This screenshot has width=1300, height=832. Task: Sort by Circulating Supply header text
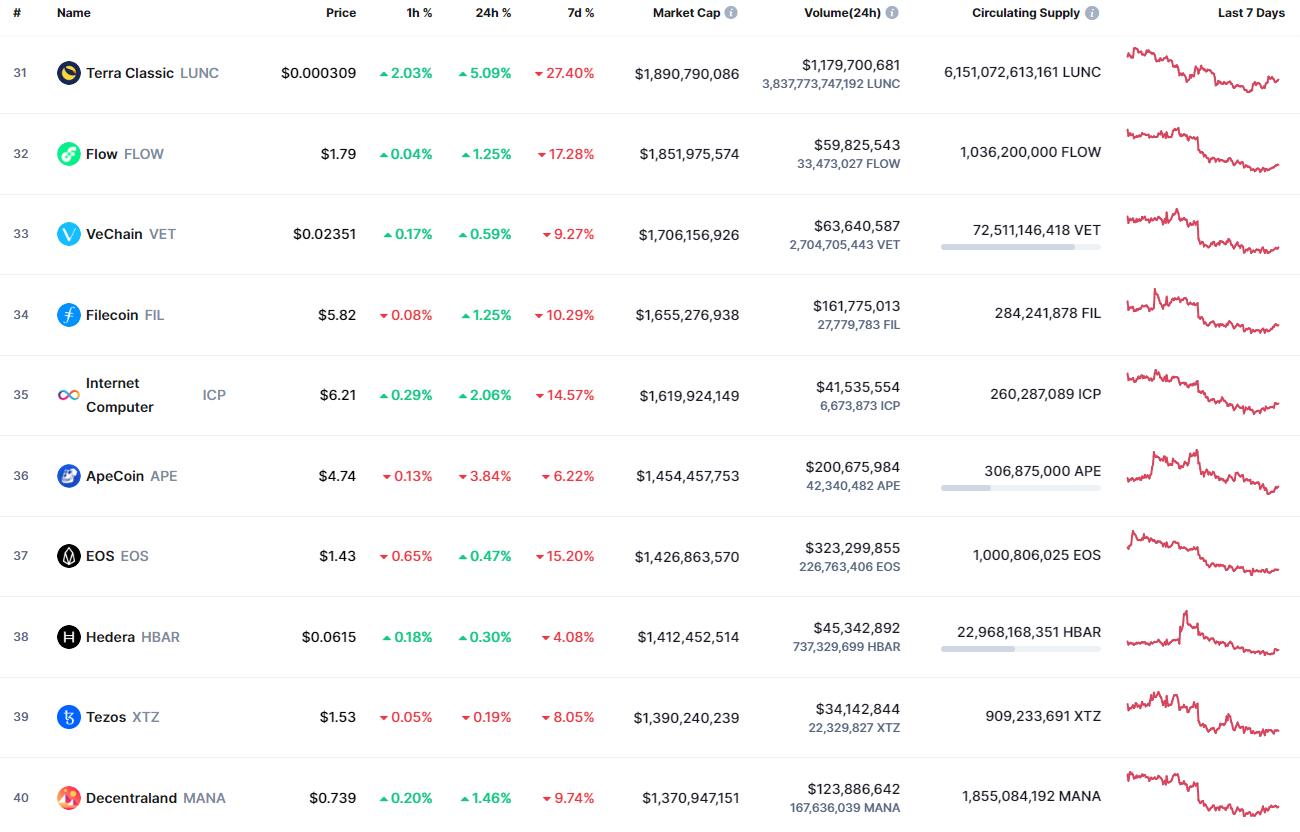1026,13
